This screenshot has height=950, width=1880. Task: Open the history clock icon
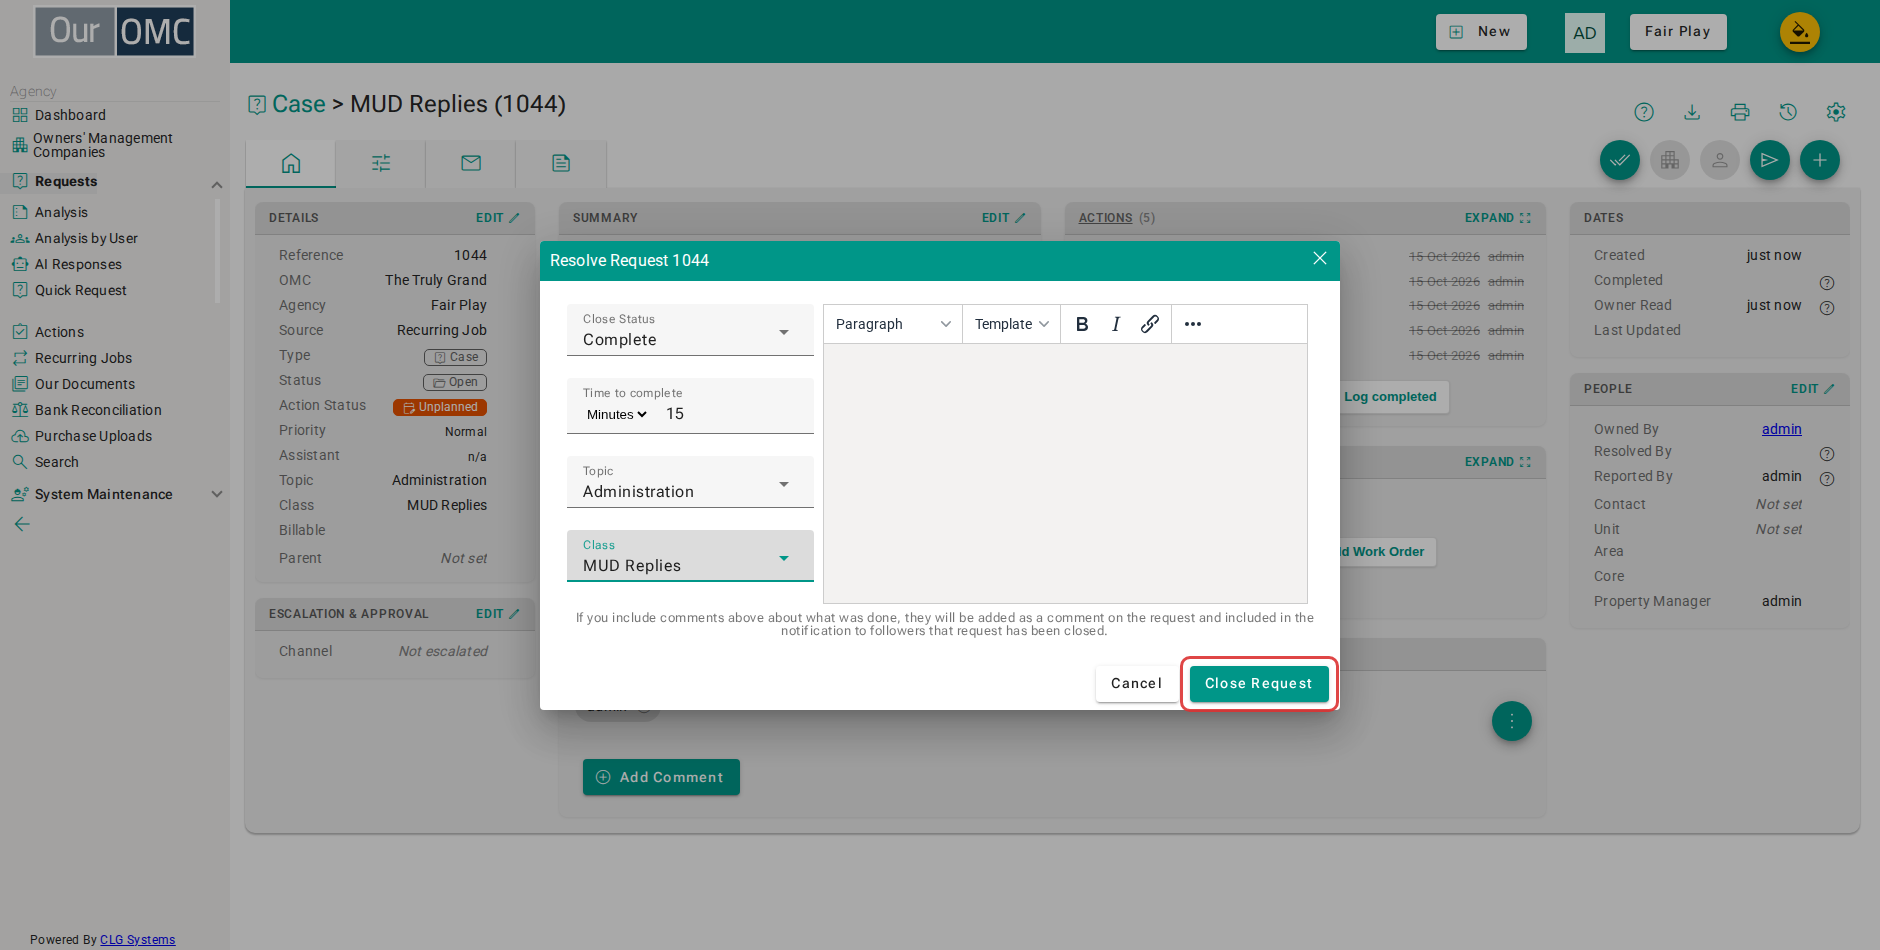pos(1788,112)
